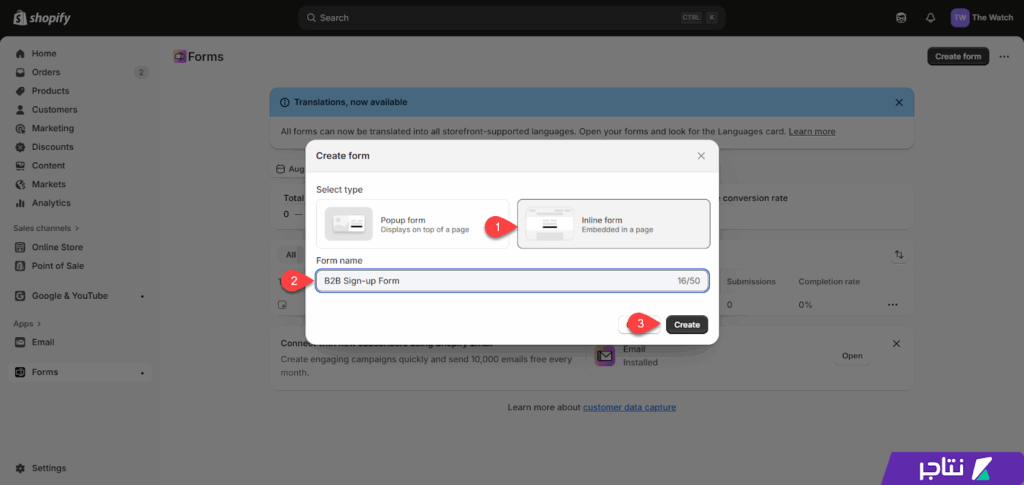
Task: Click the Home icon in sidebar
Action: point(20,54)
